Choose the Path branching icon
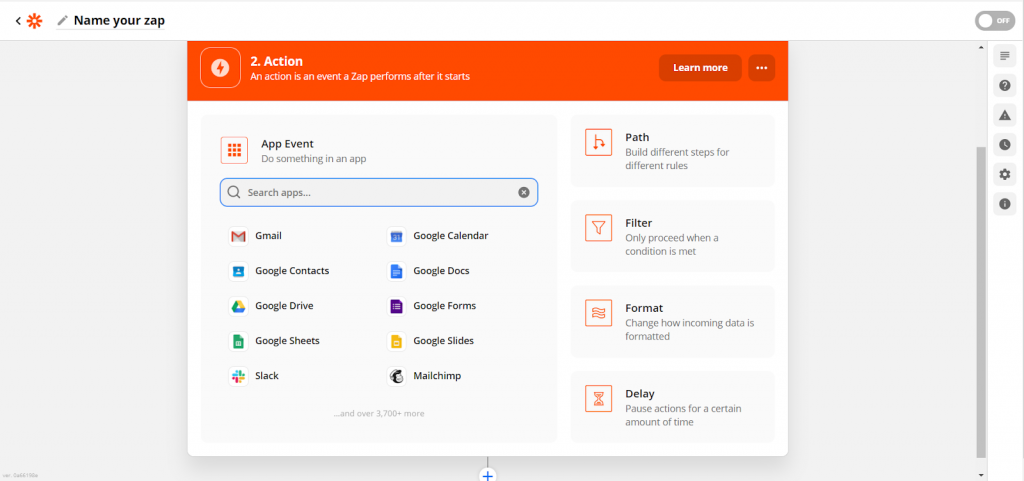The height and width of the screenshot is (481, 1024). pos(598,142)
